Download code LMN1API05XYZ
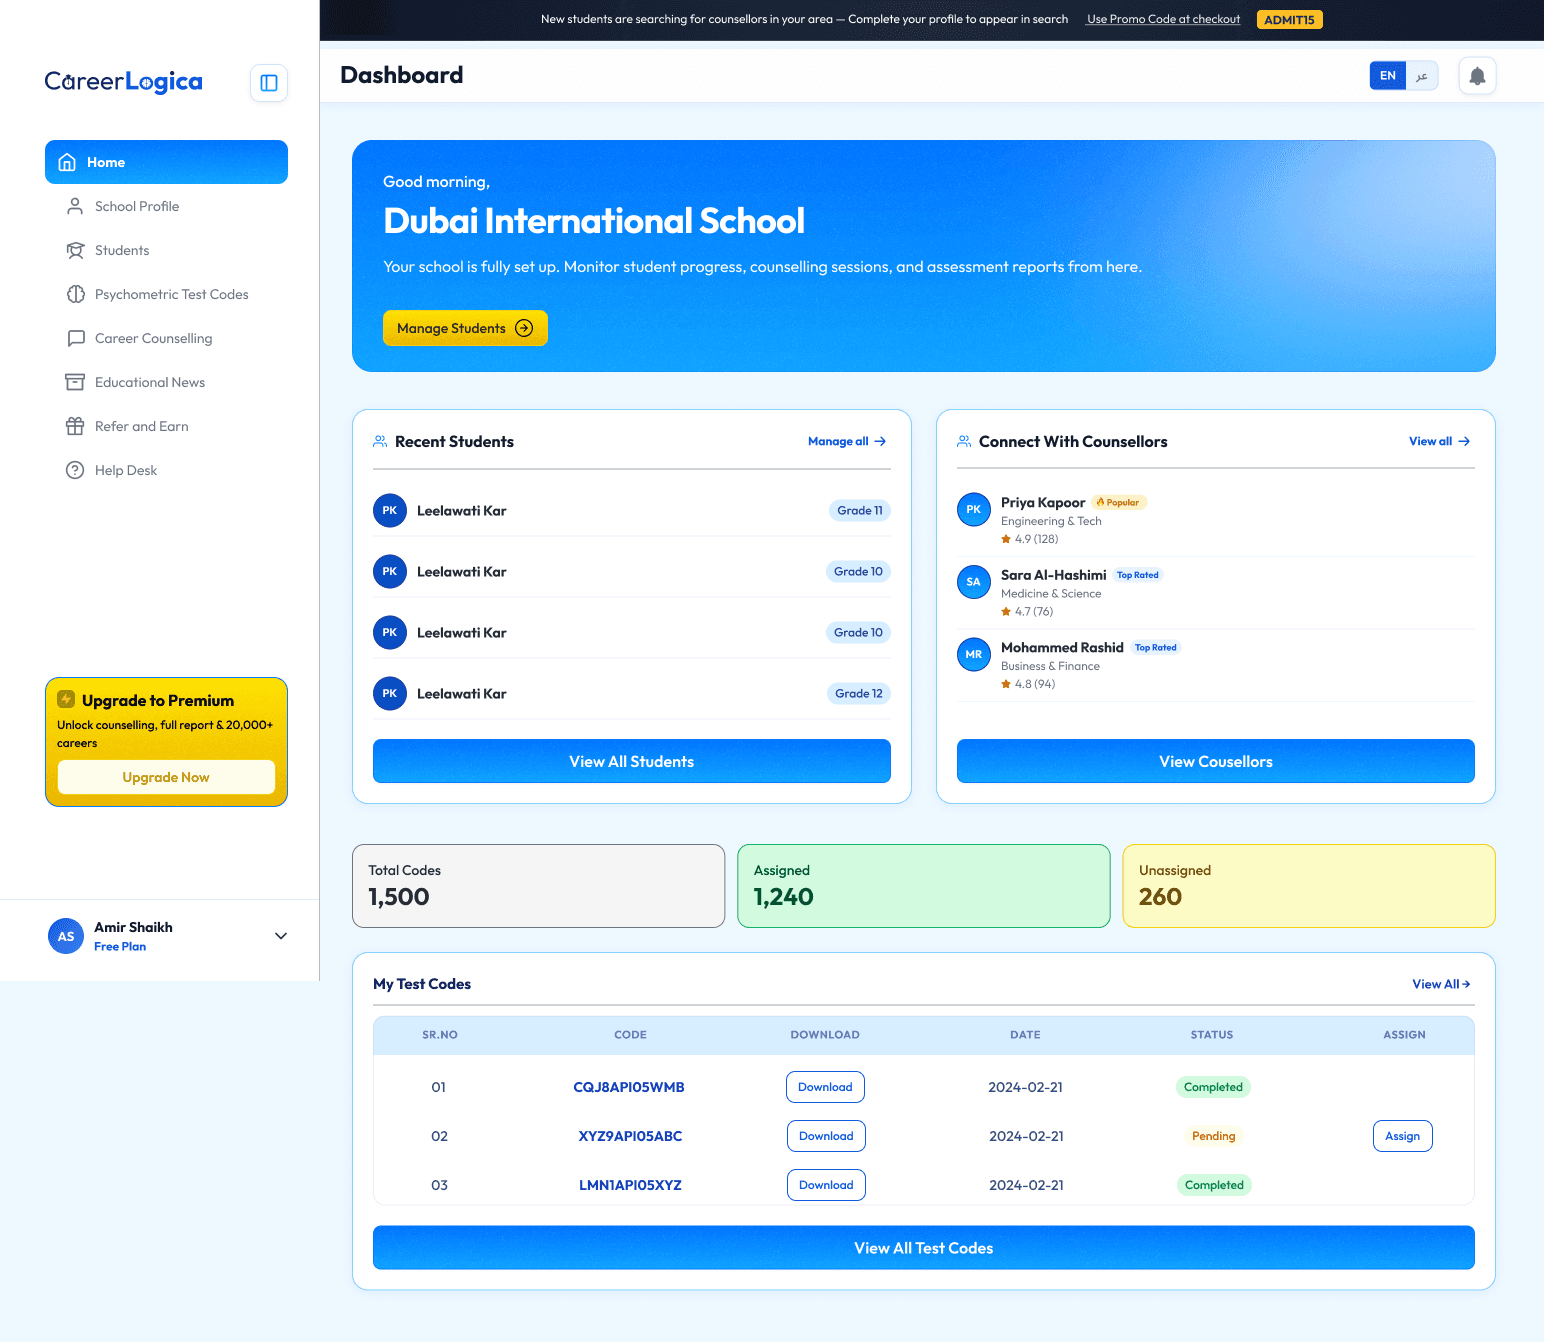 826,1185
